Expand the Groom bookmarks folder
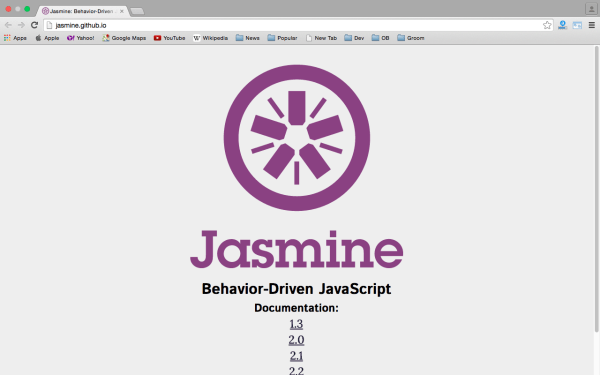The height and width of the screenshot is (375, 600). click(x=411, y=38)
